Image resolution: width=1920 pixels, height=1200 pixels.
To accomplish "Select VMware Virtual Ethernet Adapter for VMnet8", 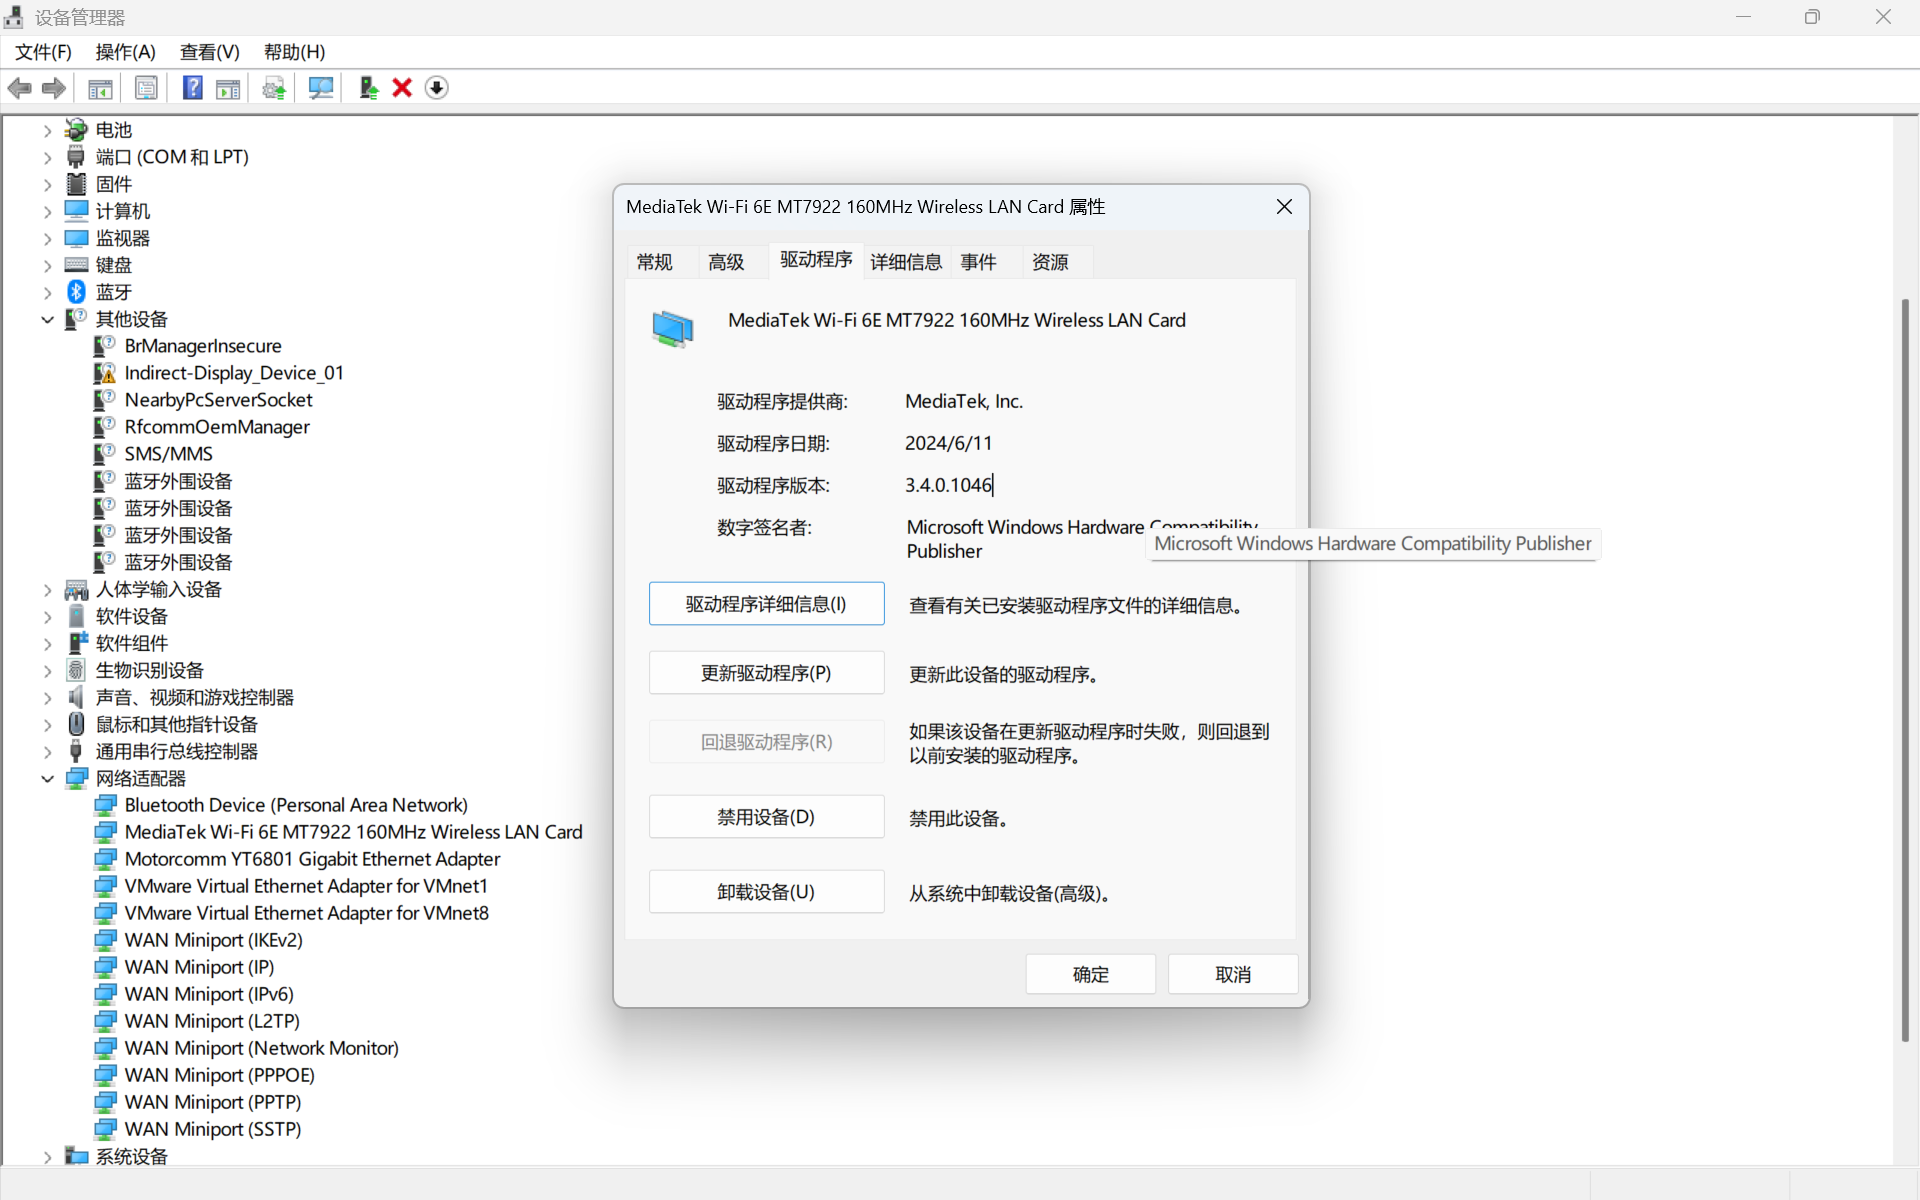I will coord(307,913).
